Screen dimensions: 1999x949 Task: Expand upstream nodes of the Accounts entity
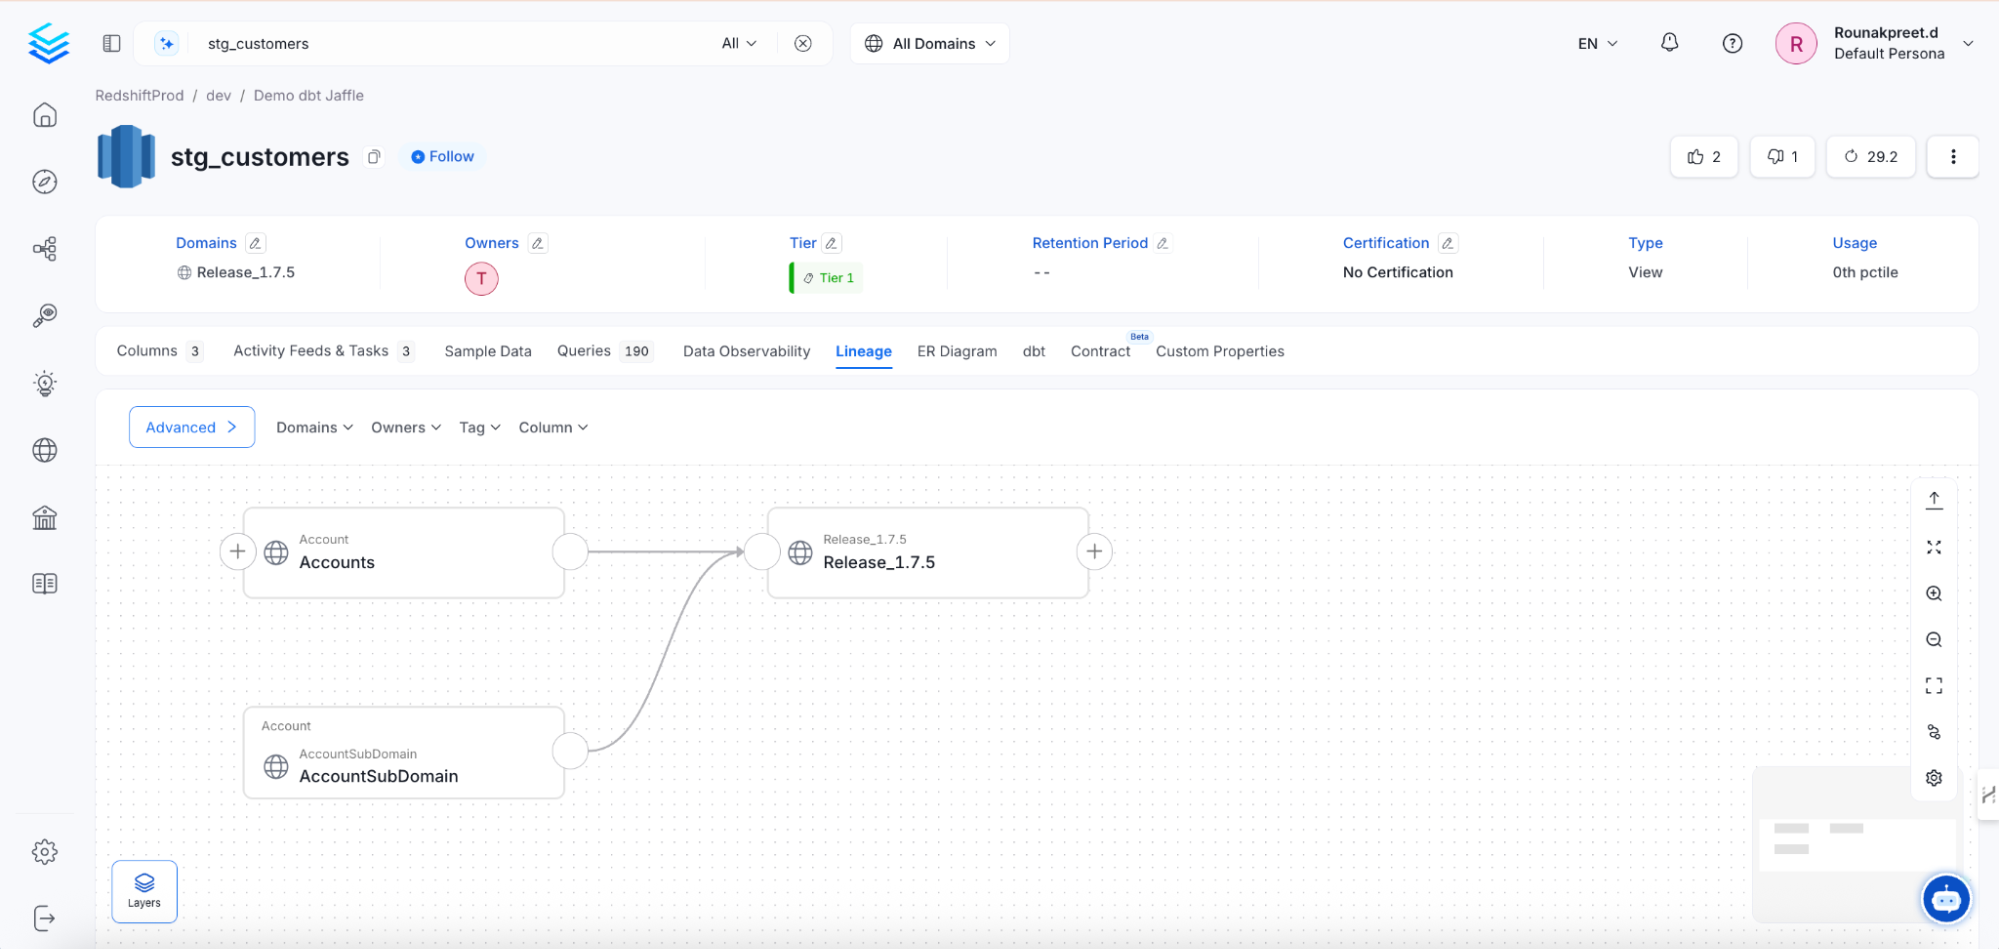pyautogui.click(x=237, y=551)
